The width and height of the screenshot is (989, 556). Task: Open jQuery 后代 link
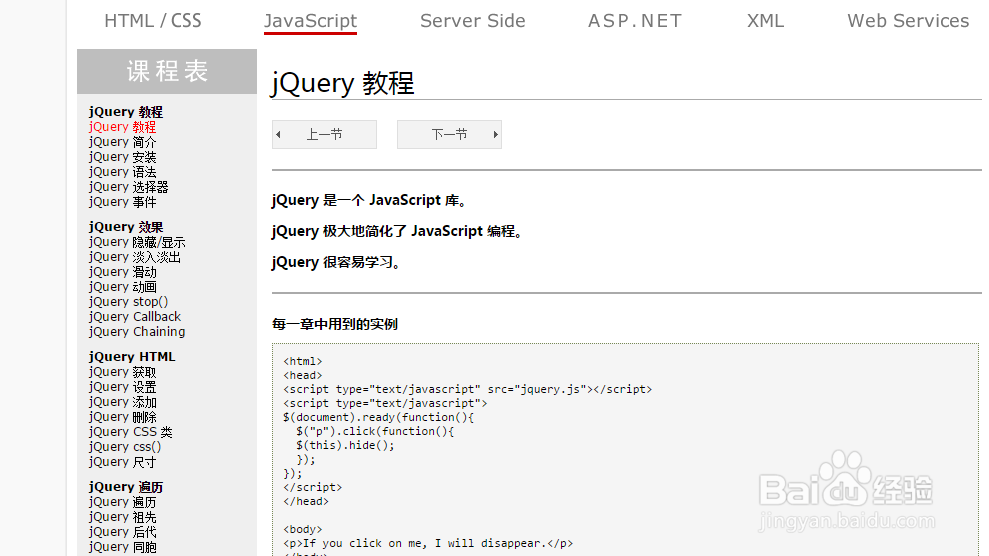pos(122,532)
